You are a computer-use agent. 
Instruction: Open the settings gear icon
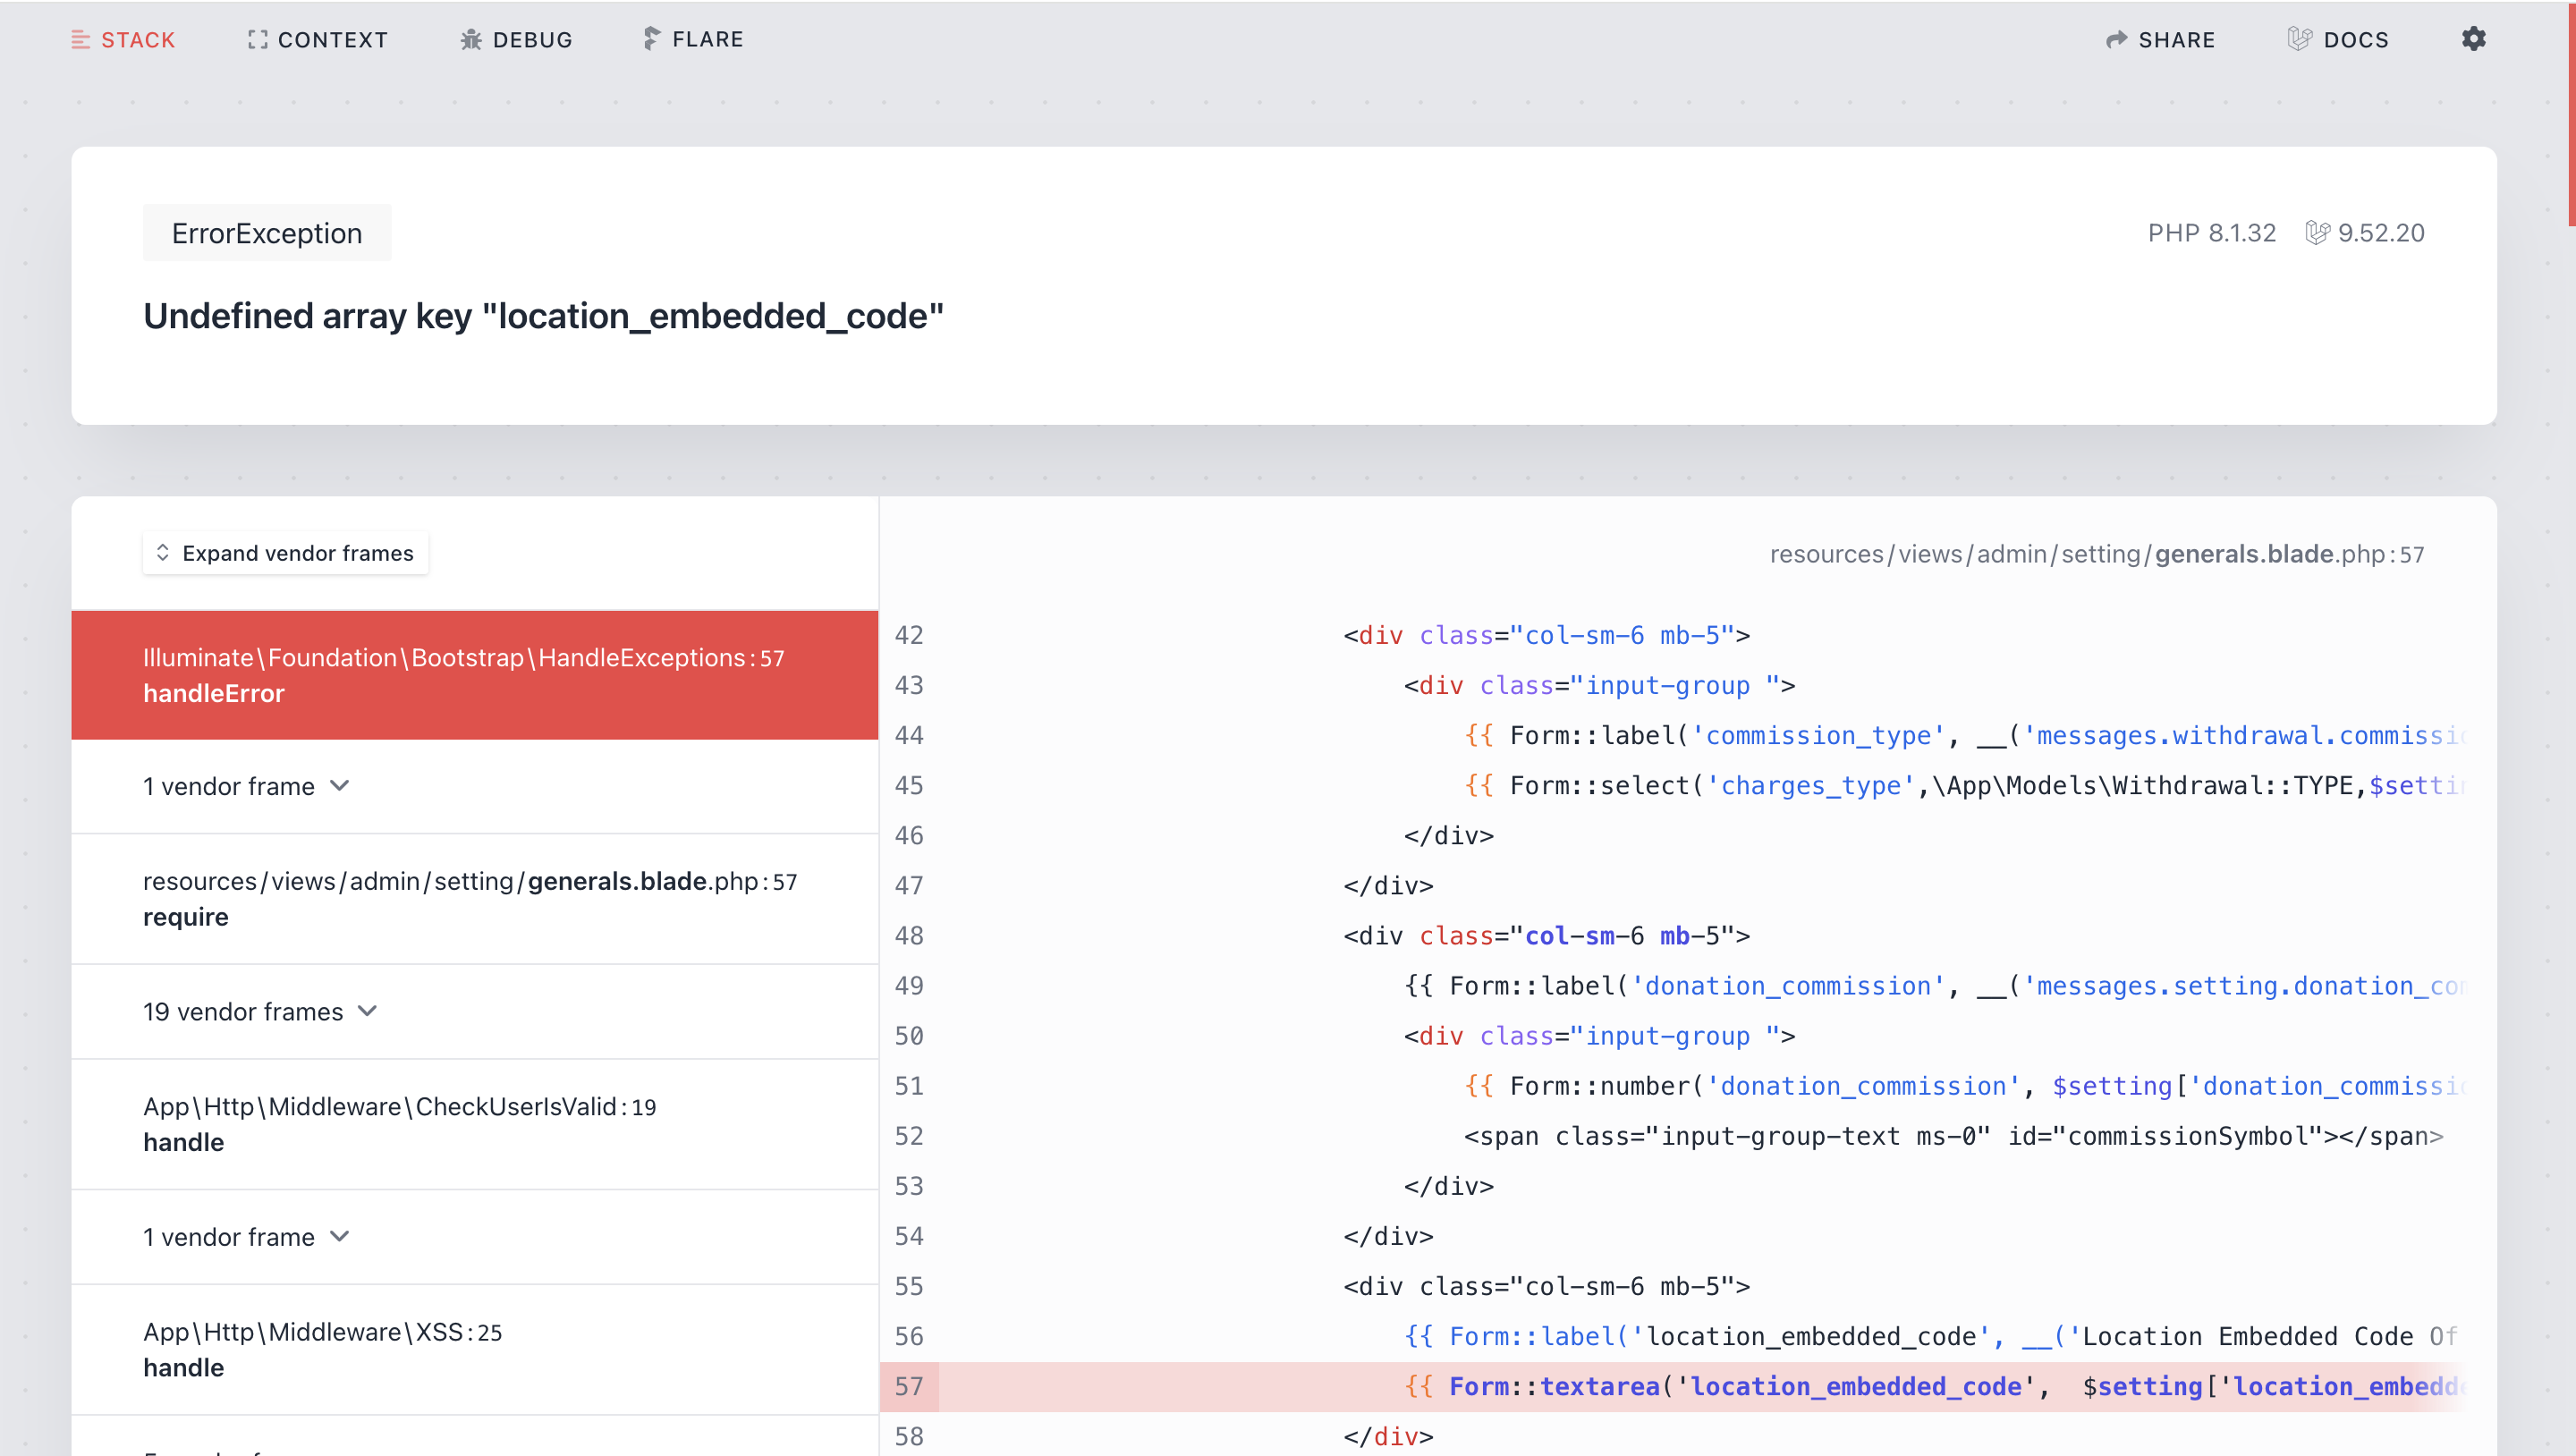point(2473,39)
